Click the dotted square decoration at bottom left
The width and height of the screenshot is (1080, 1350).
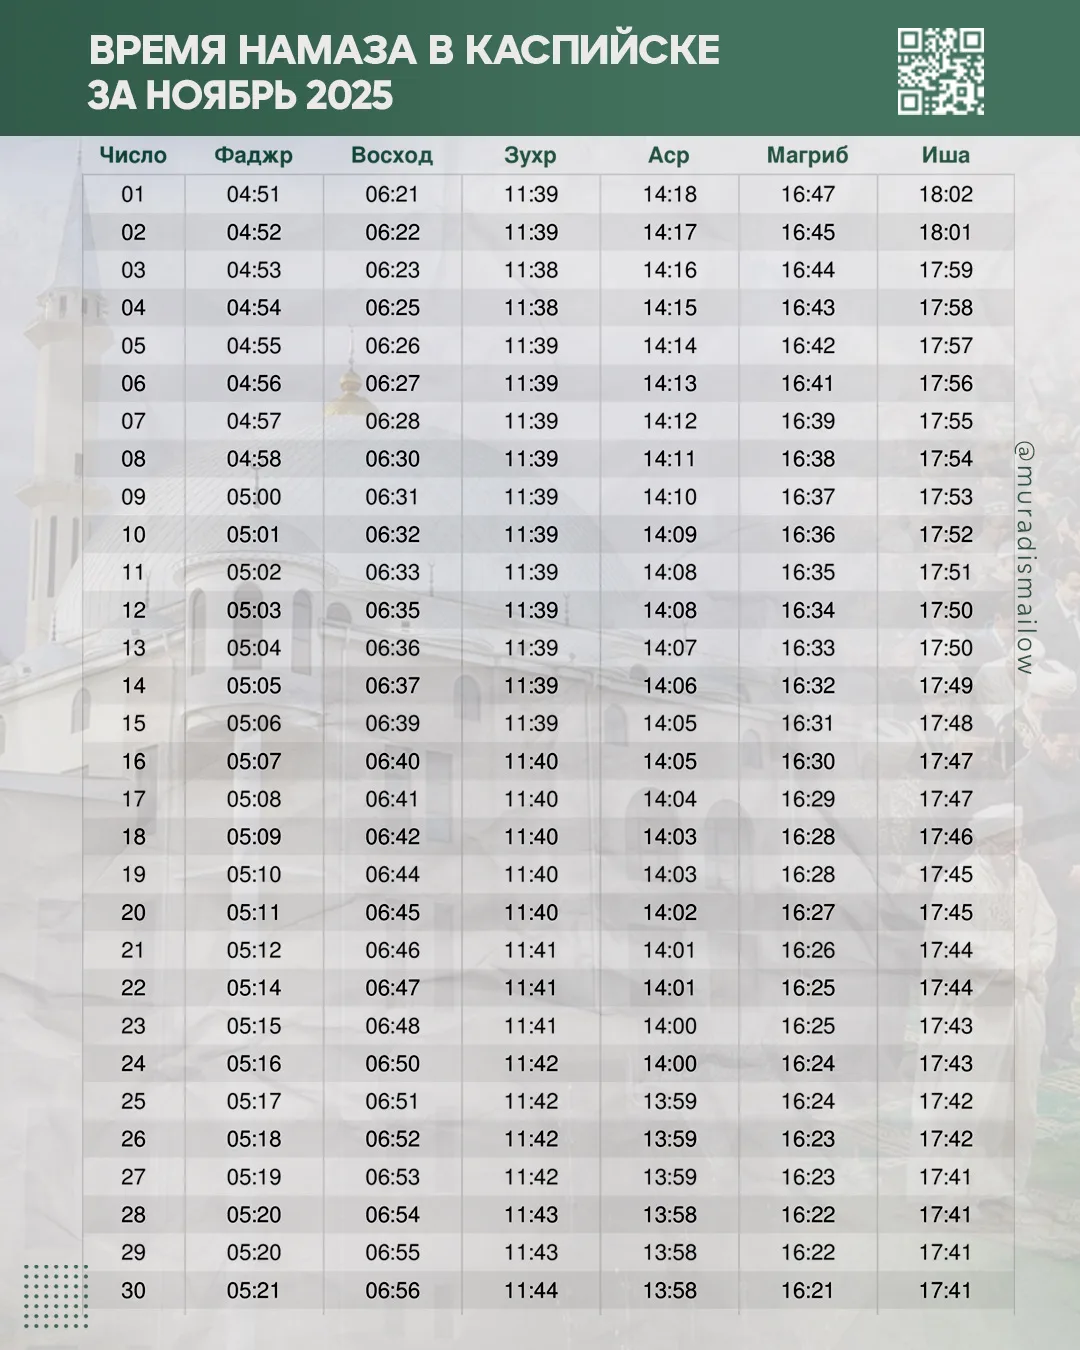pos(56,1296)
